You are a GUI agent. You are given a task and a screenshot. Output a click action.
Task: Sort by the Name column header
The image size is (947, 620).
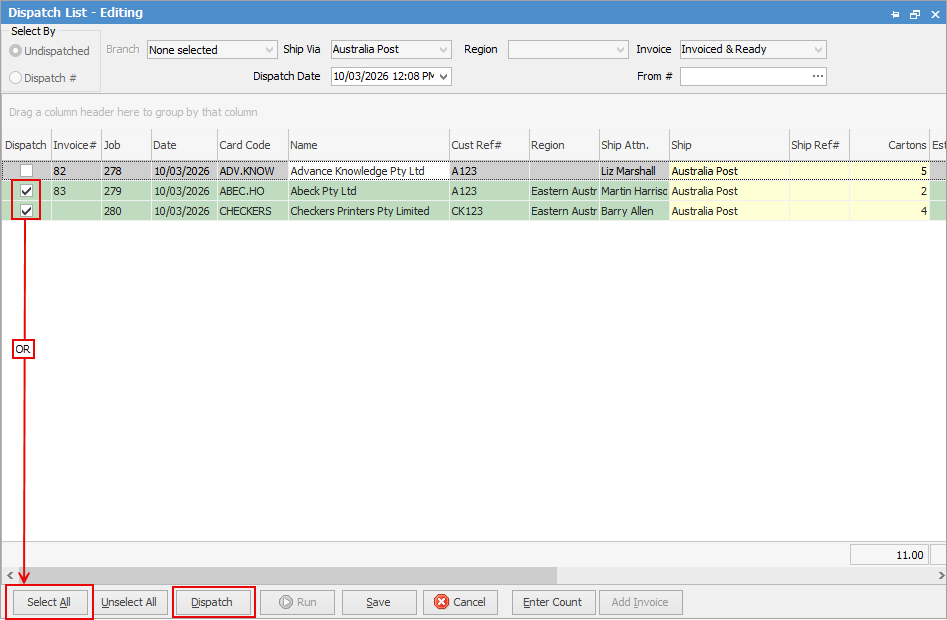pyautogui.click(x=368, y=145)
